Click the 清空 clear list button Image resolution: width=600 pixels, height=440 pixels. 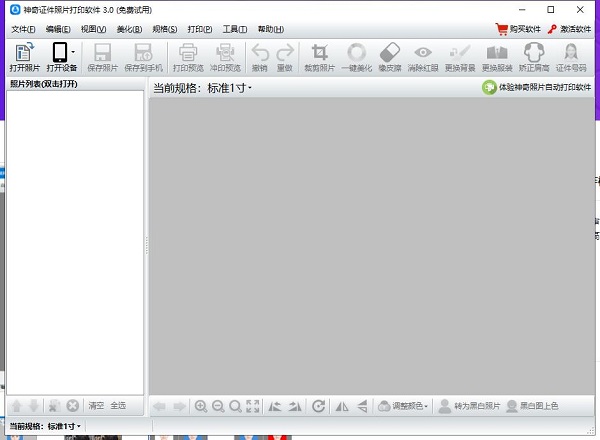96,406
